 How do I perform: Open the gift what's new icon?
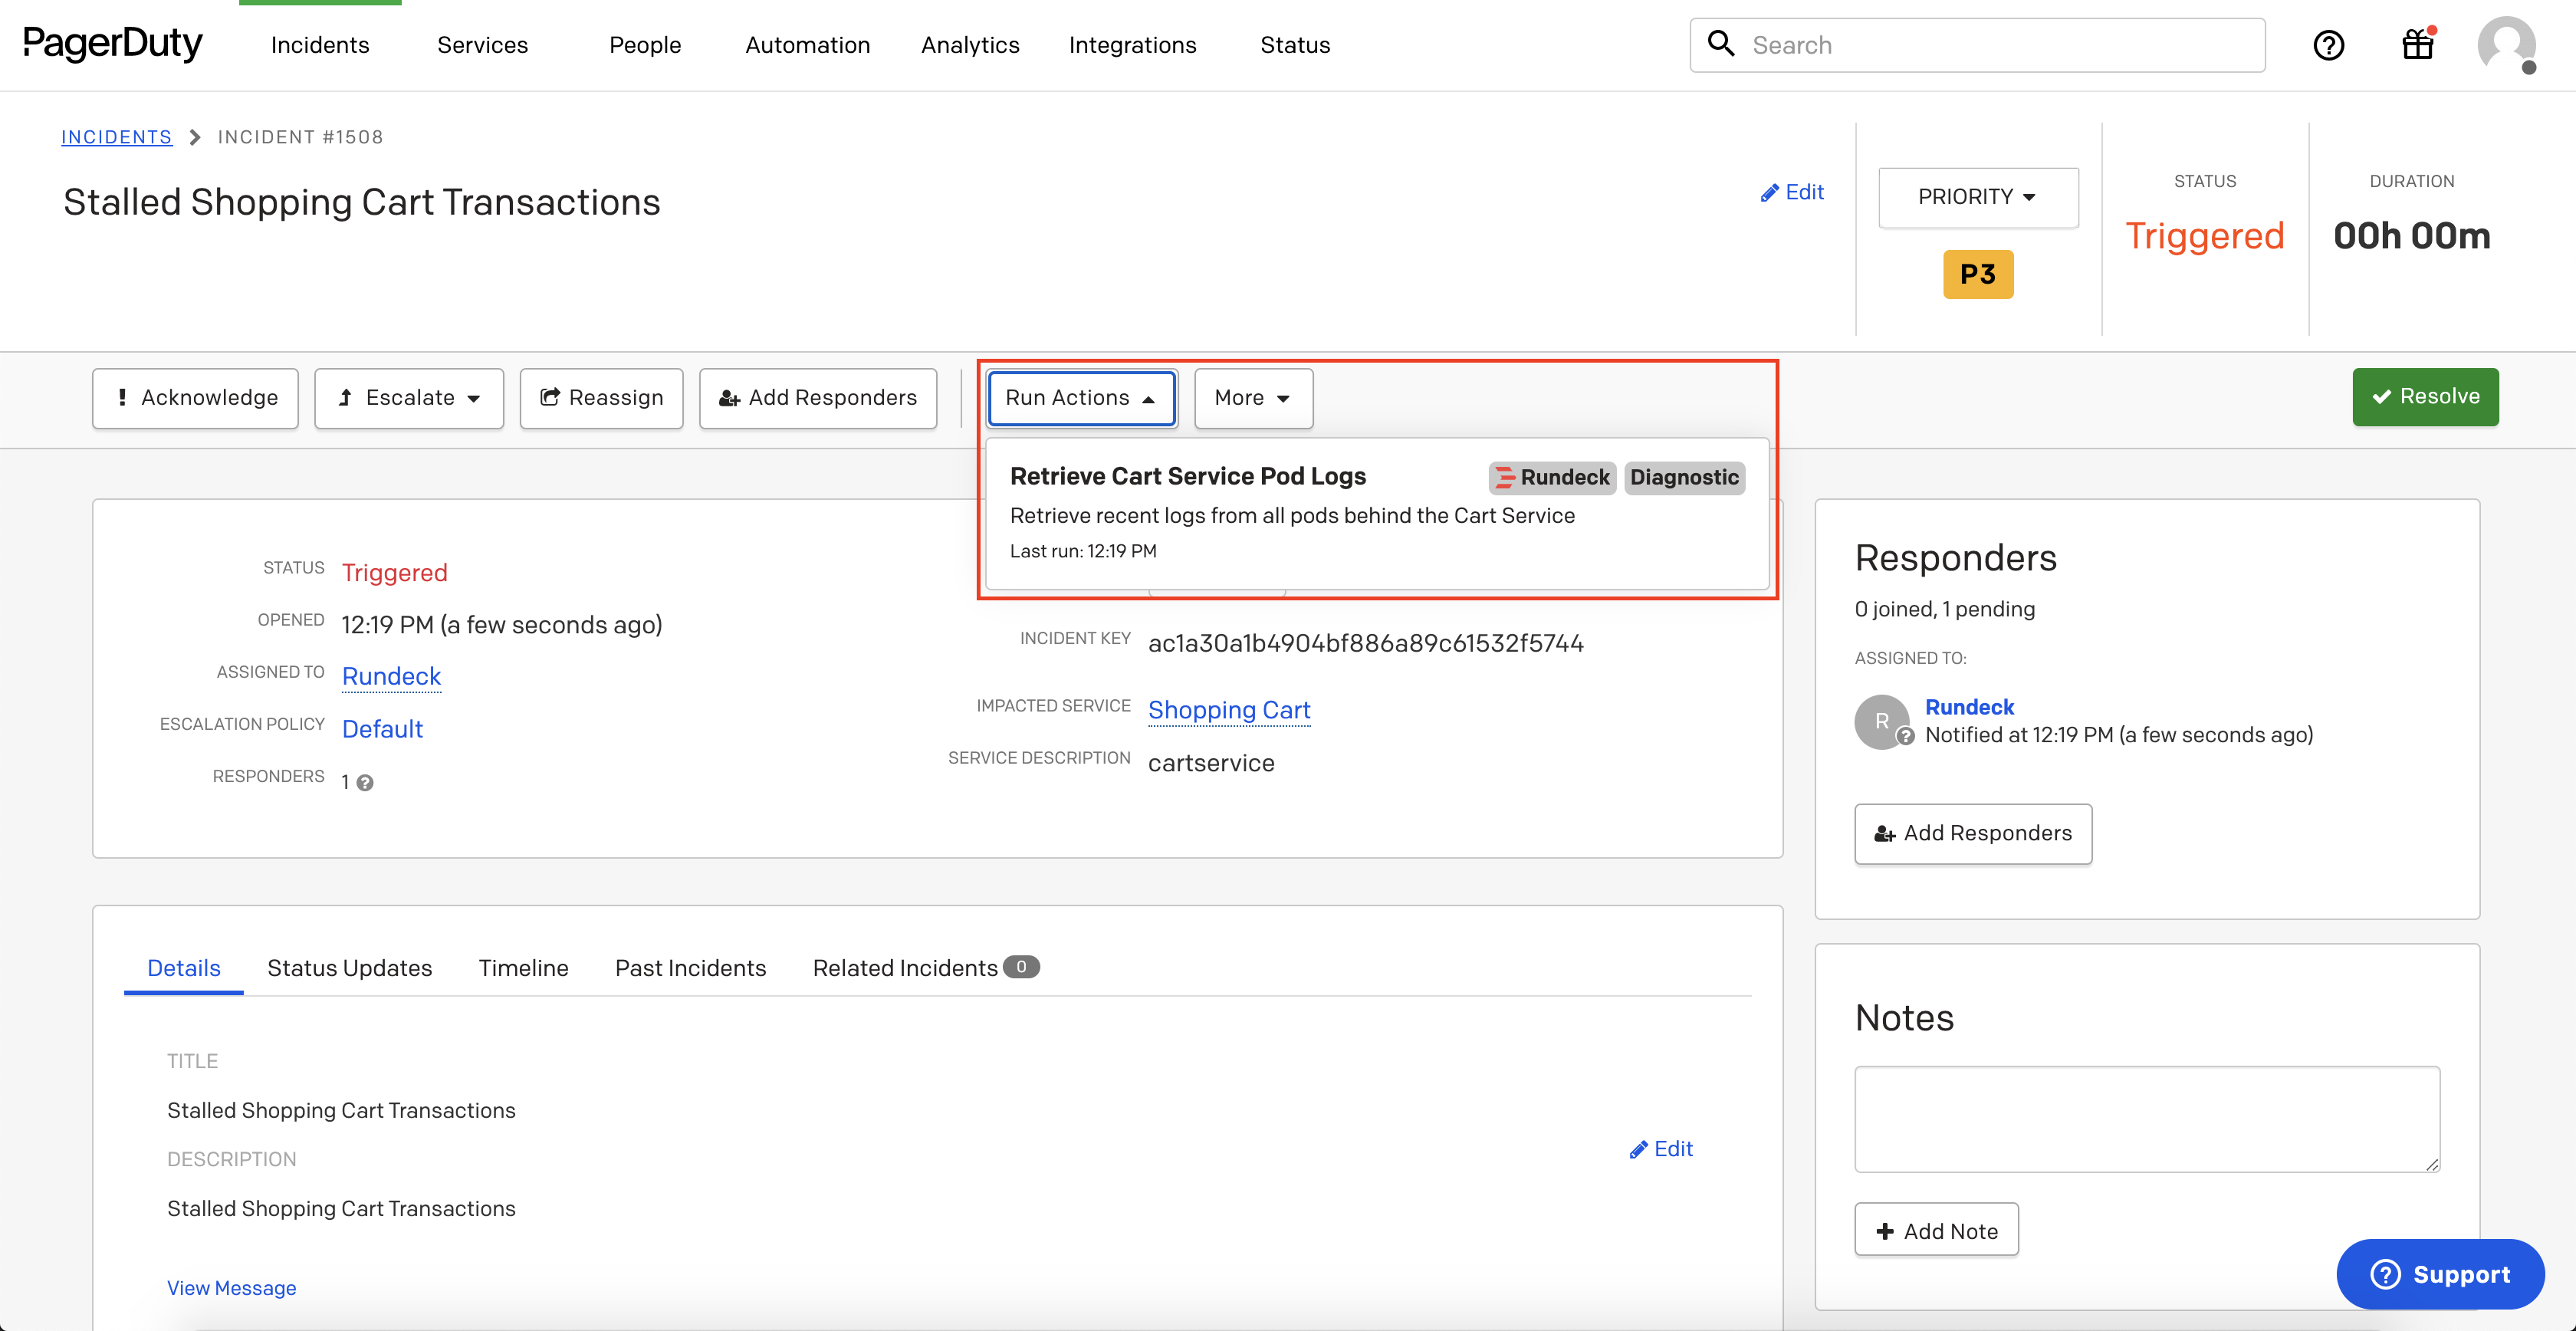2418,45
